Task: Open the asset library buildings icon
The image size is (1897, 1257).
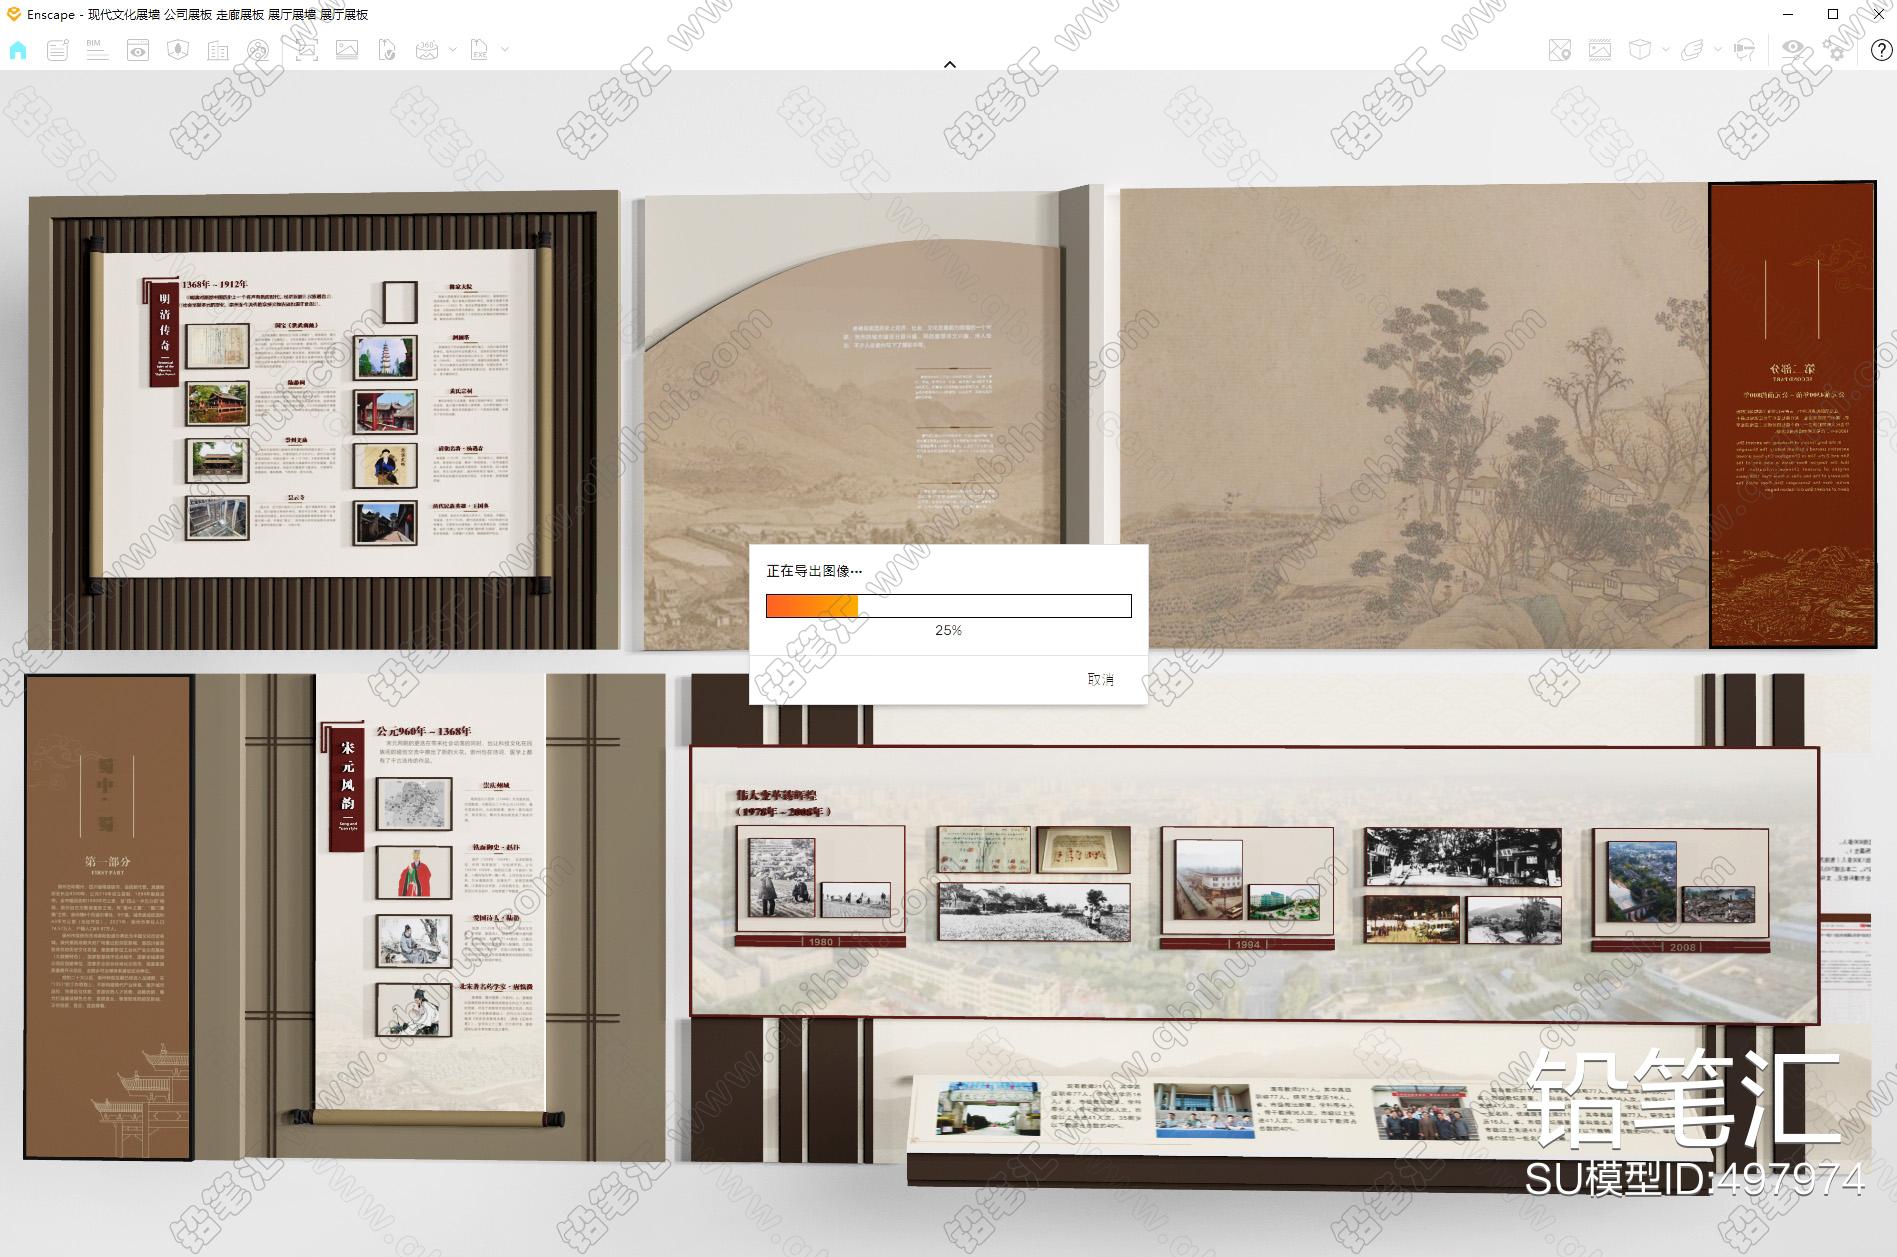Action: pos(218,50)
